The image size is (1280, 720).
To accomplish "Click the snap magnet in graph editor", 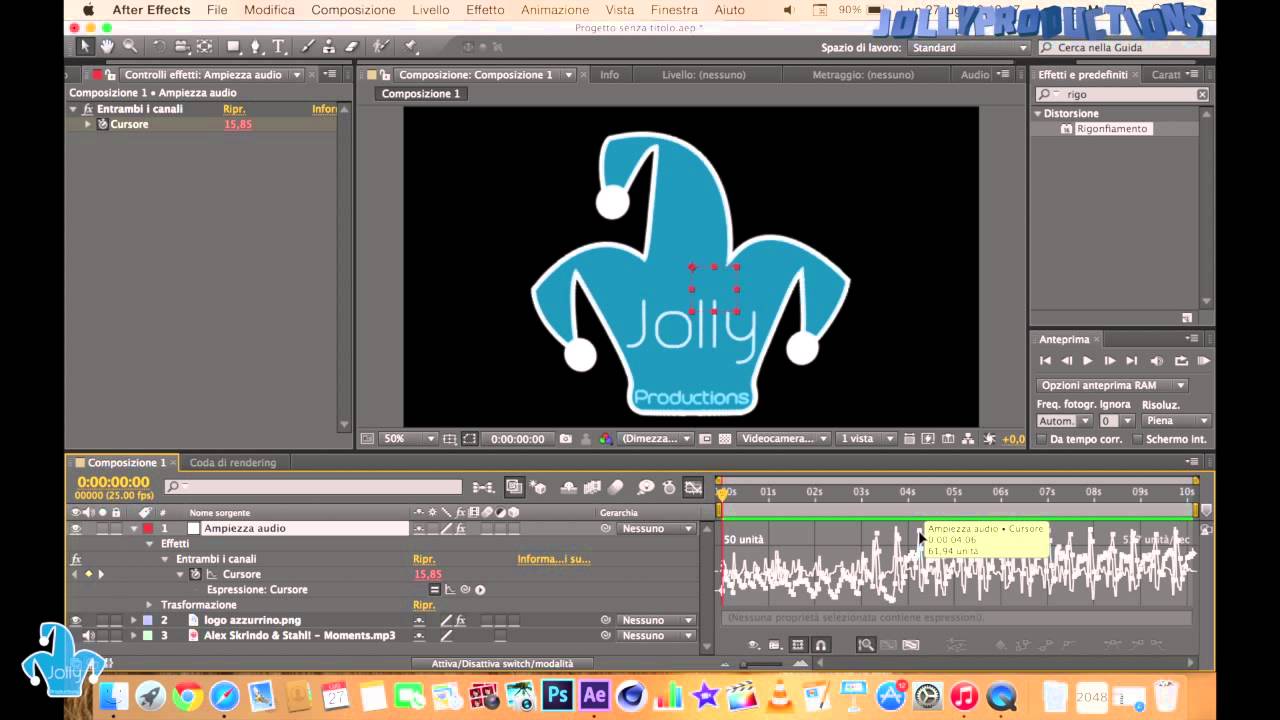I will tap(821, 646).
